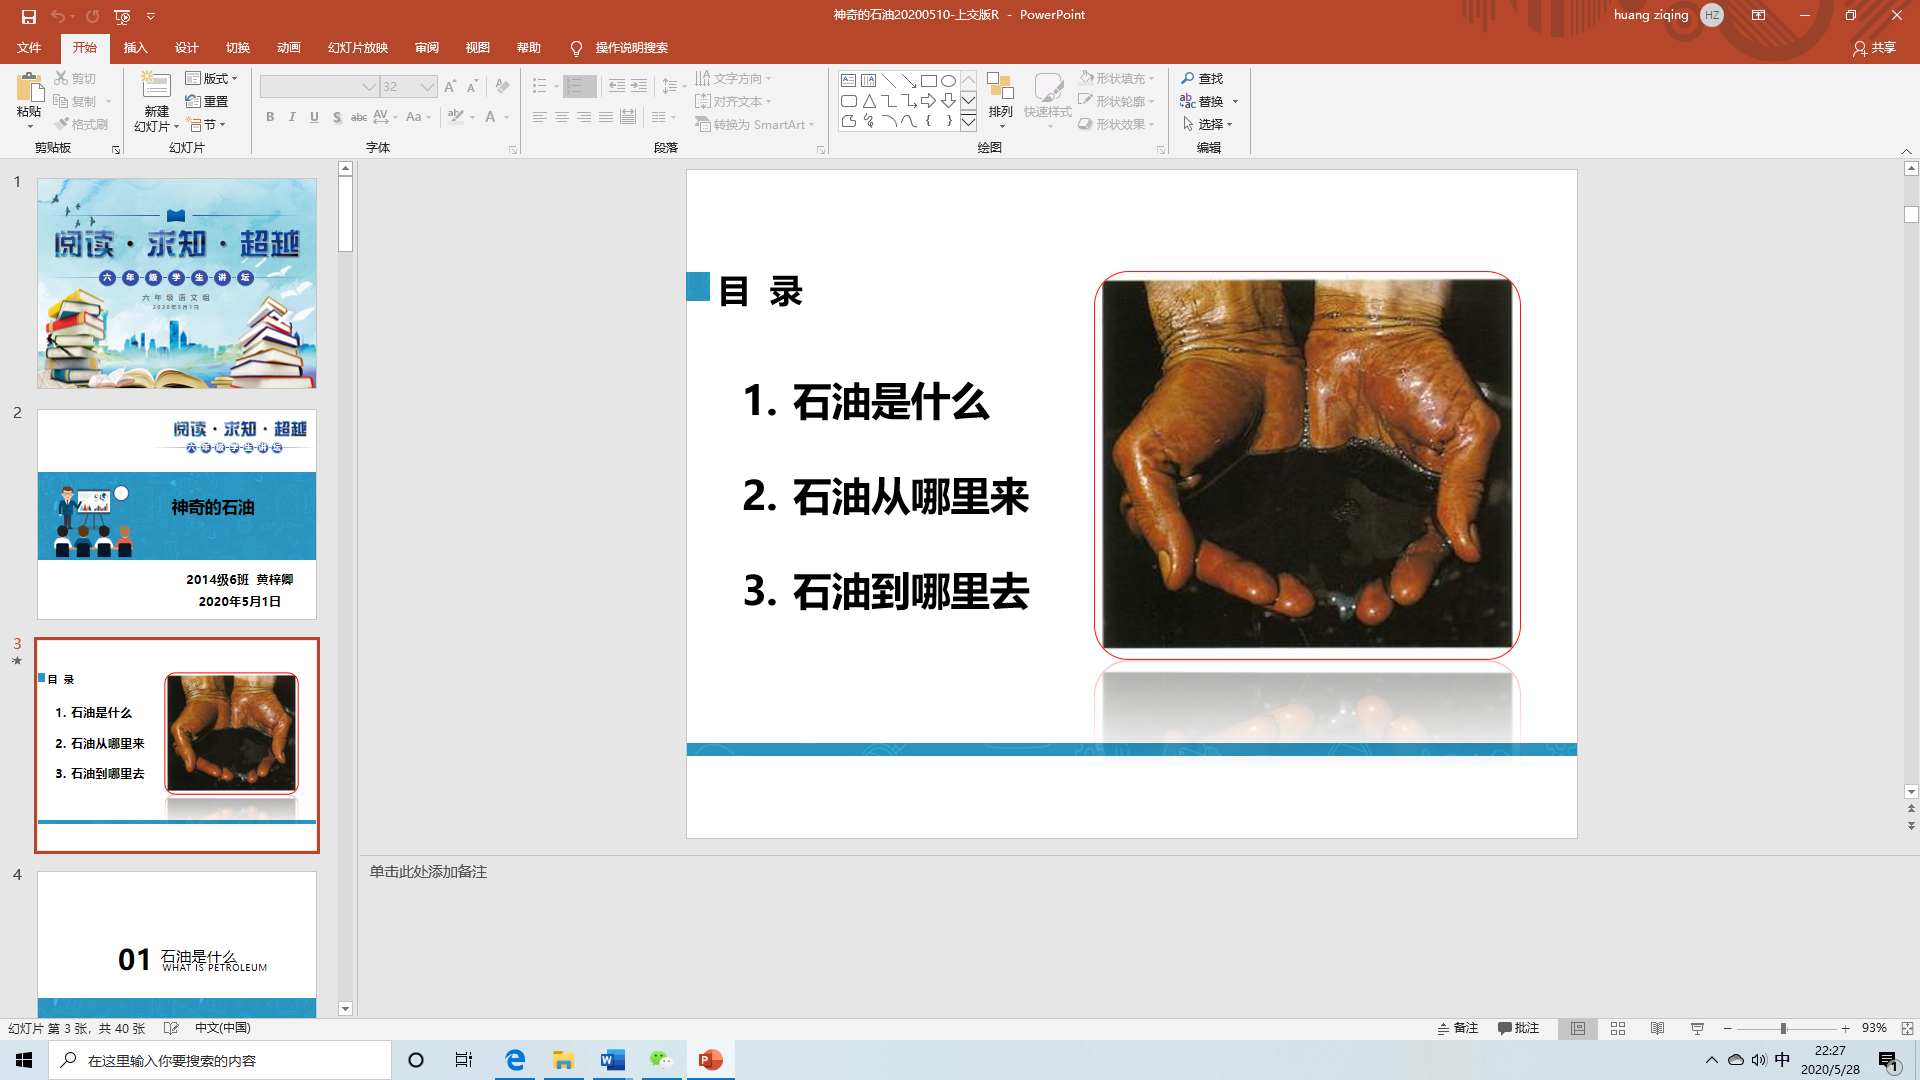This screenshot has height=1080, width=1920.
Task: Click the Reset (重置) slide icon
Action: [193, 101]
